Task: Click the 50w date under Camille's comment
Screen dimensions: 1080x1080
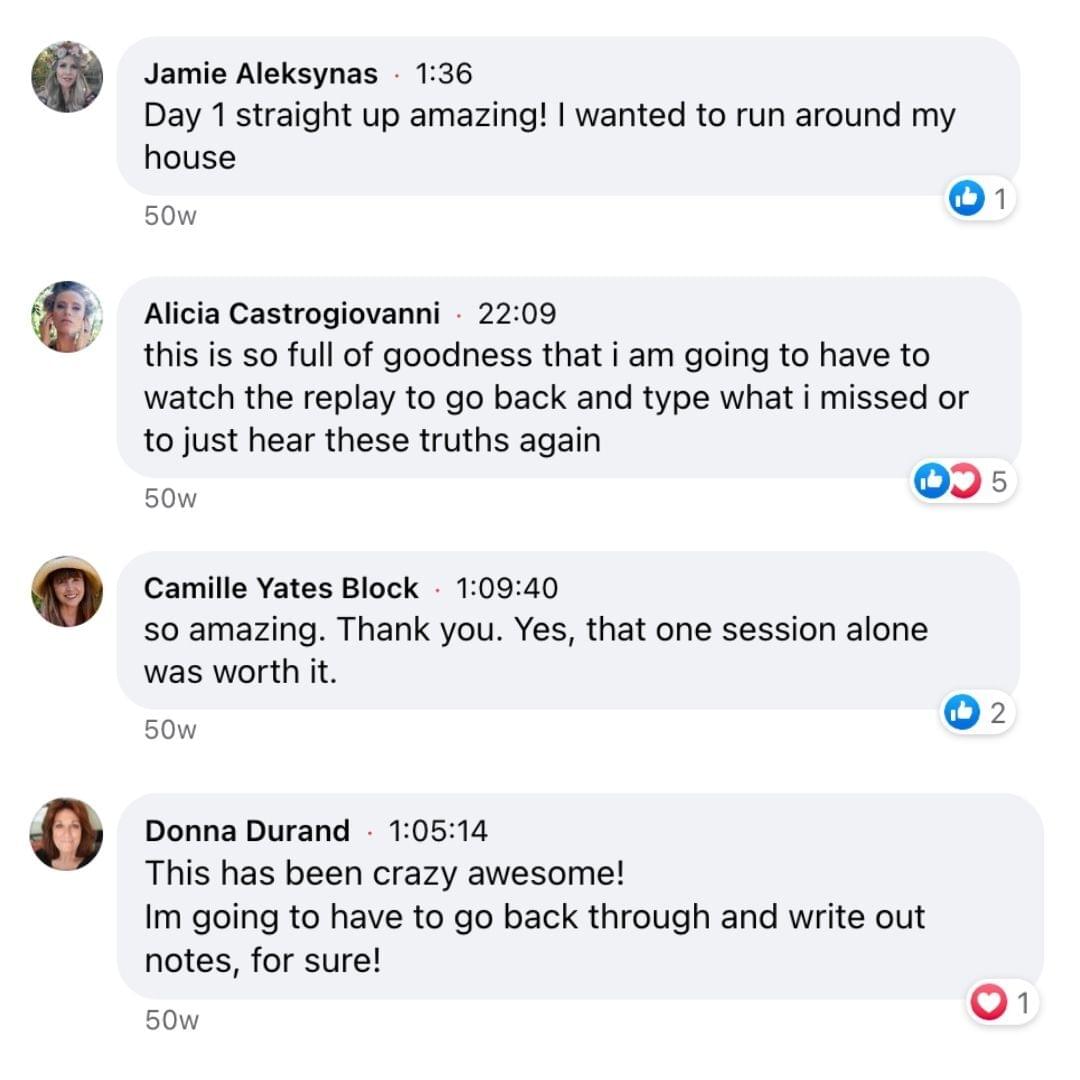Action: (171, 730)
